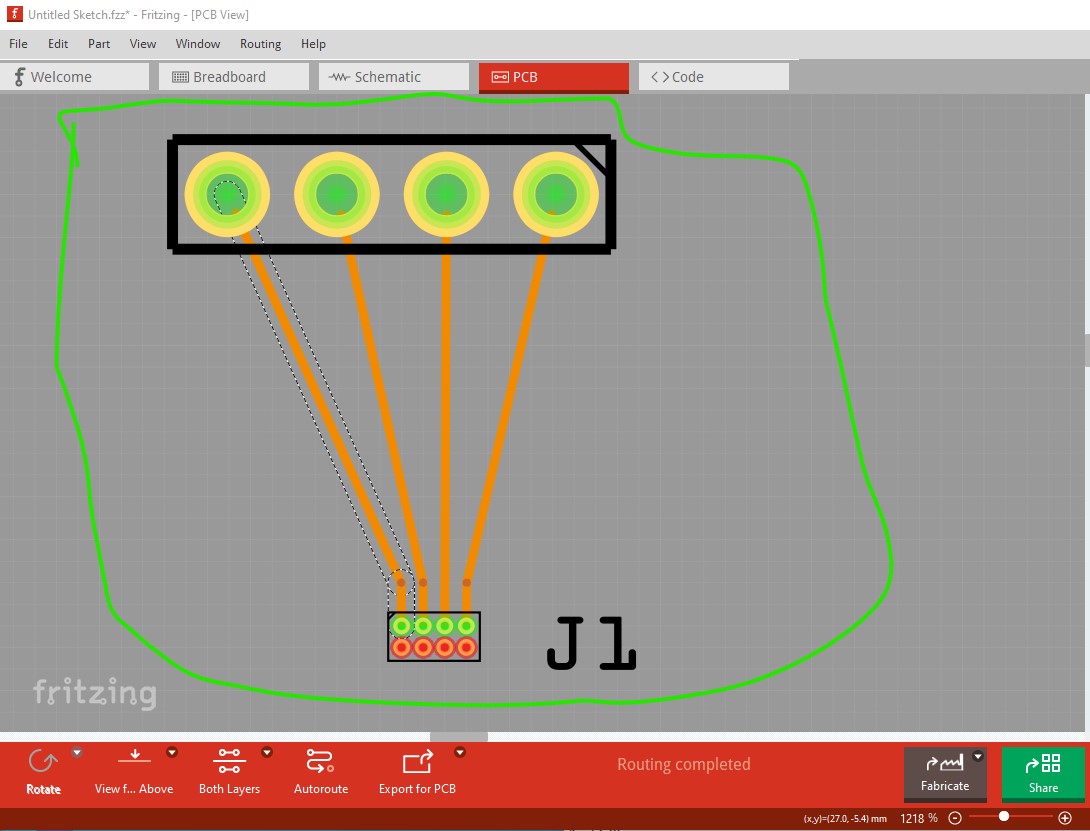This screenshot has height=831, width=1090.
Task: Switch to the Breadboard tab
Action: tap(233, 77)
